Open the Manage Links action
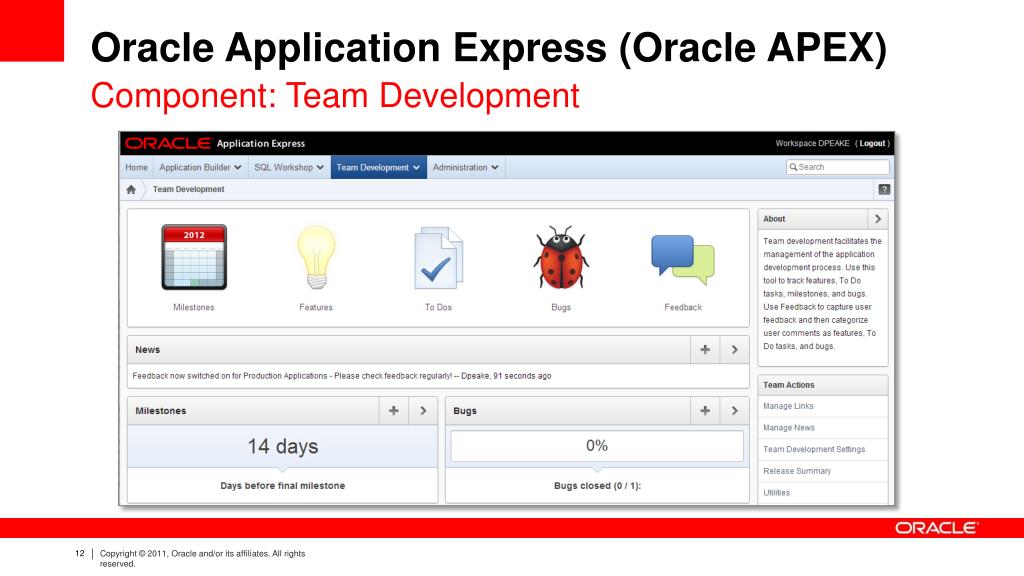This screenshot has height=576, width=1024. [788, 406]
